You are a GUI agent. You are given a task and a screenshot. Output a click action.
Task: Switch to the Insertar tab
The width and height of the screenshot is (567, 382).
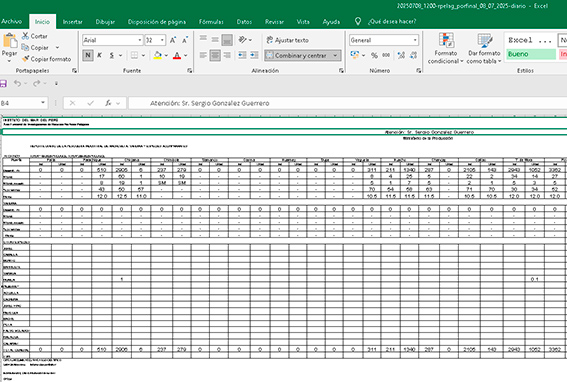tap(73, 22)
